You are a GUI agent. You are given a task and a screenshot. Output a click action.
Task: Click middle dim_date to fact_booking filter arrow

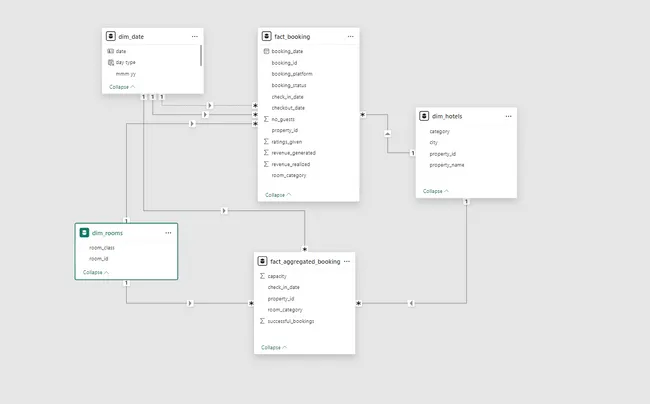click(205, 114)
